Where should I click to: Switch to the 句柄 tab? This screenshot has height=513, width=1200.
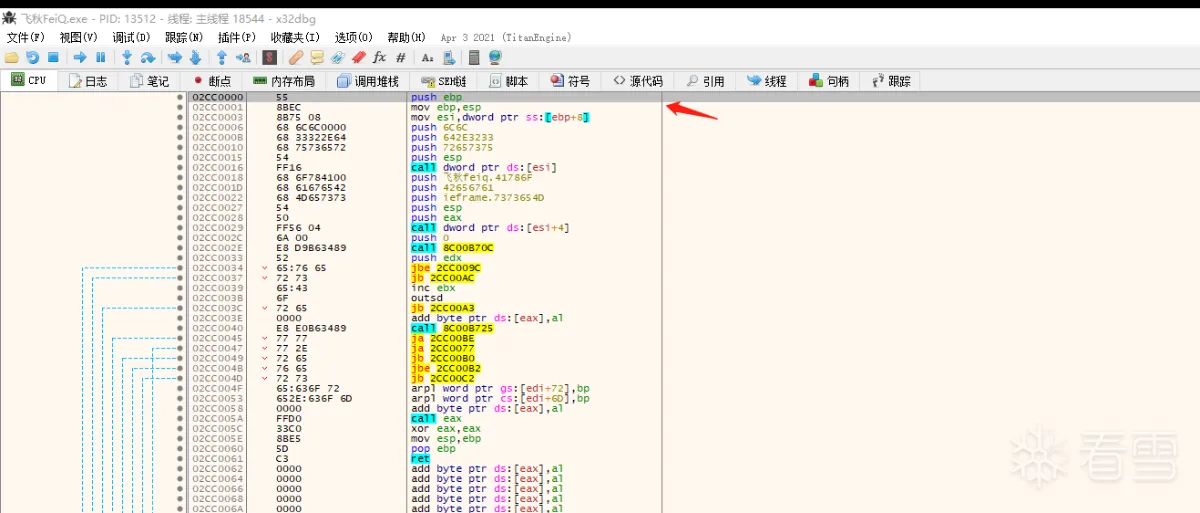(829, 81)
